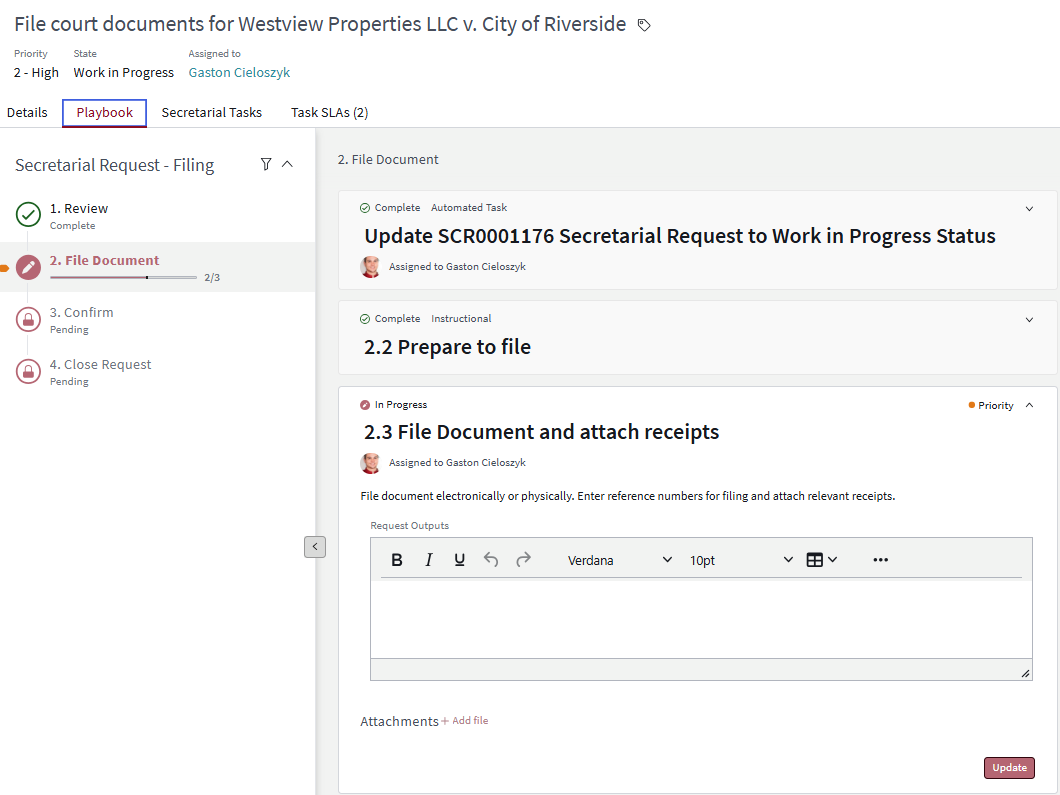Click the undo arrow in editor toolbar
The height and width of the screenshot is (795, 1060).
coord(491,560)
